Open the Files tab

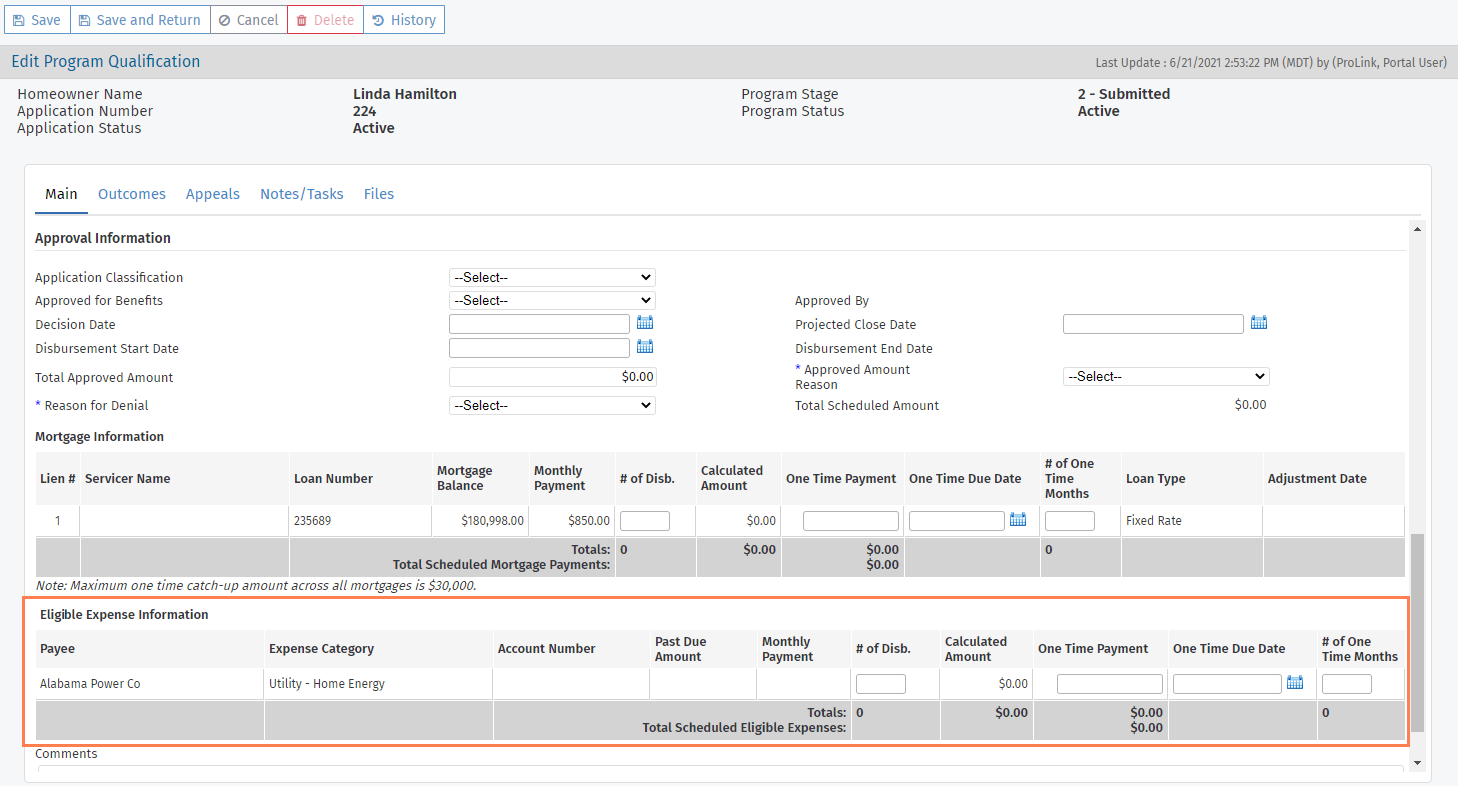[379, 194]
